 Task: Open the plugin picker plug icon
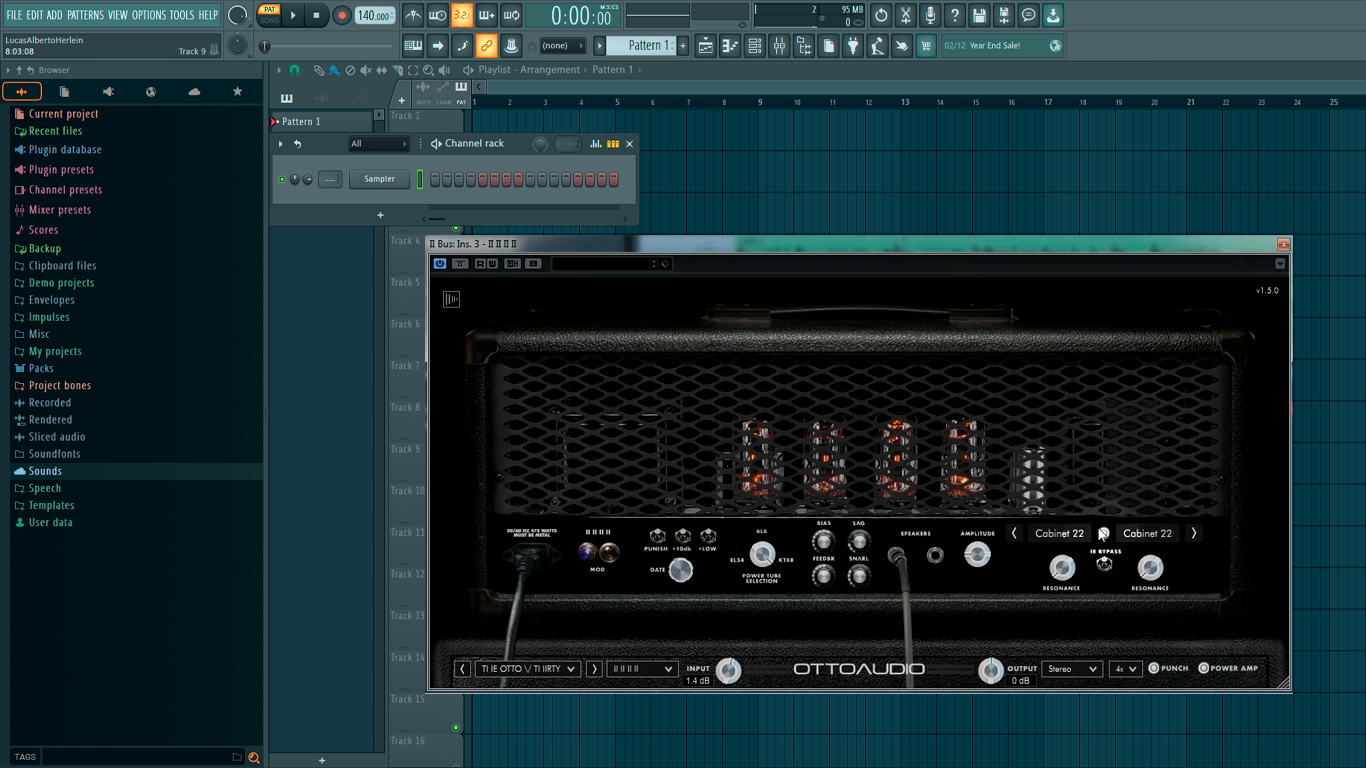[x=853, y=45]
